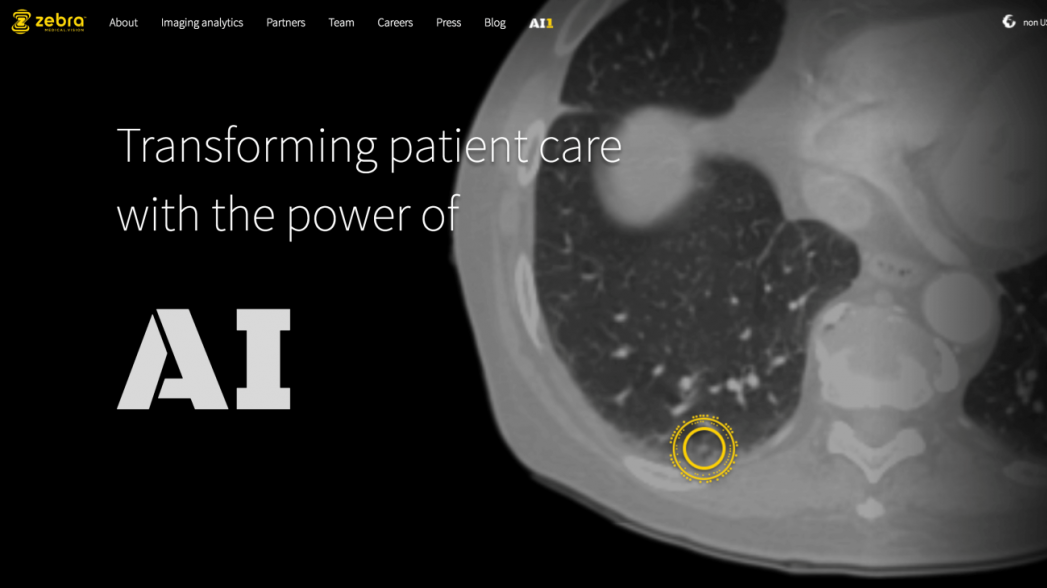Click the yellow circular nodule marker
This screenshot has width=1047, height=588.
tap(704, 450)
